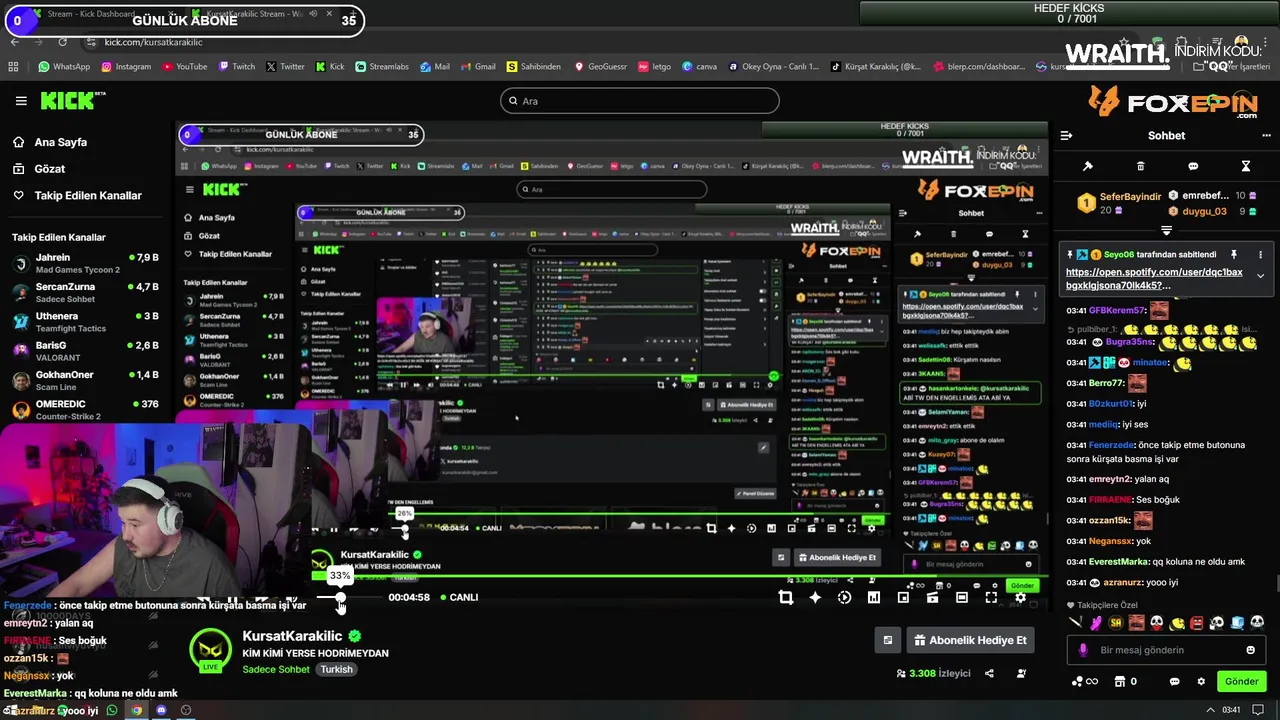Click the moderator hammer icon in chat

tap(1088, 166)
